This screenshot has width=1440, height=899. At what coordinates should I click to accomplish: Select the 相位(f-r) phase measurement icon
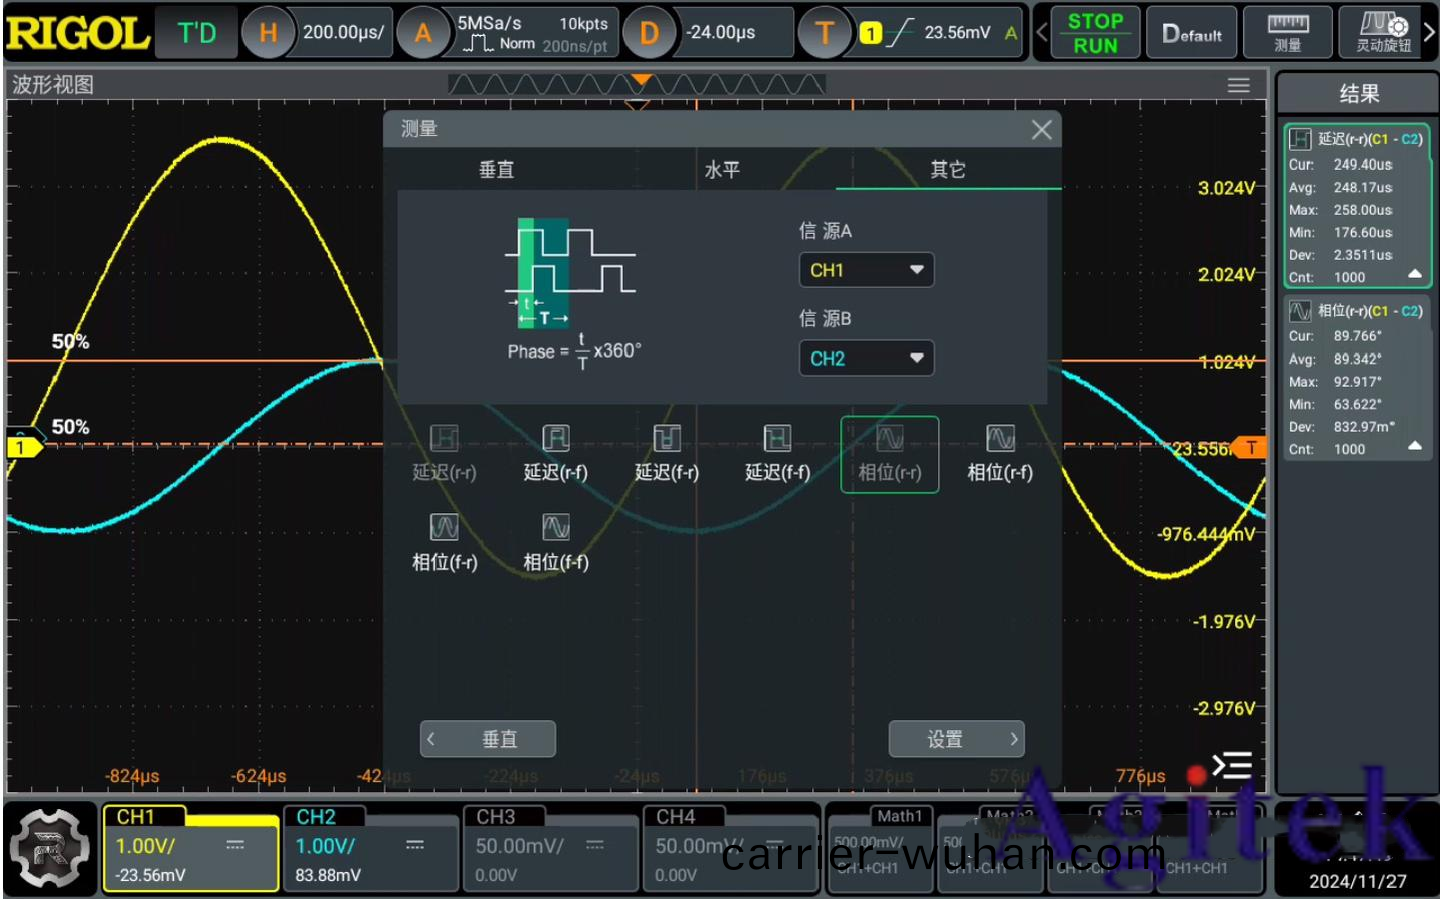click(444, 542)
